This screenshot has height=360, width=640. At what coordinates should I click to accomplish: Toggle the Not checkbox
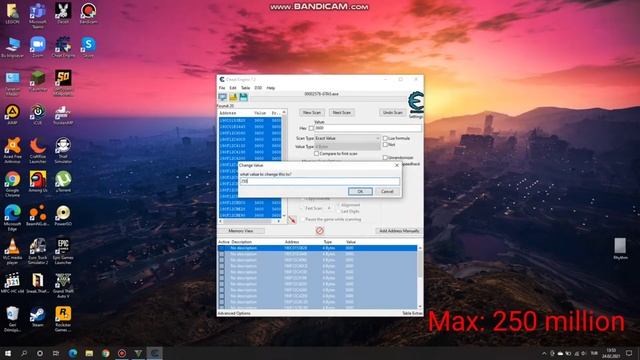tap(385, 144)
